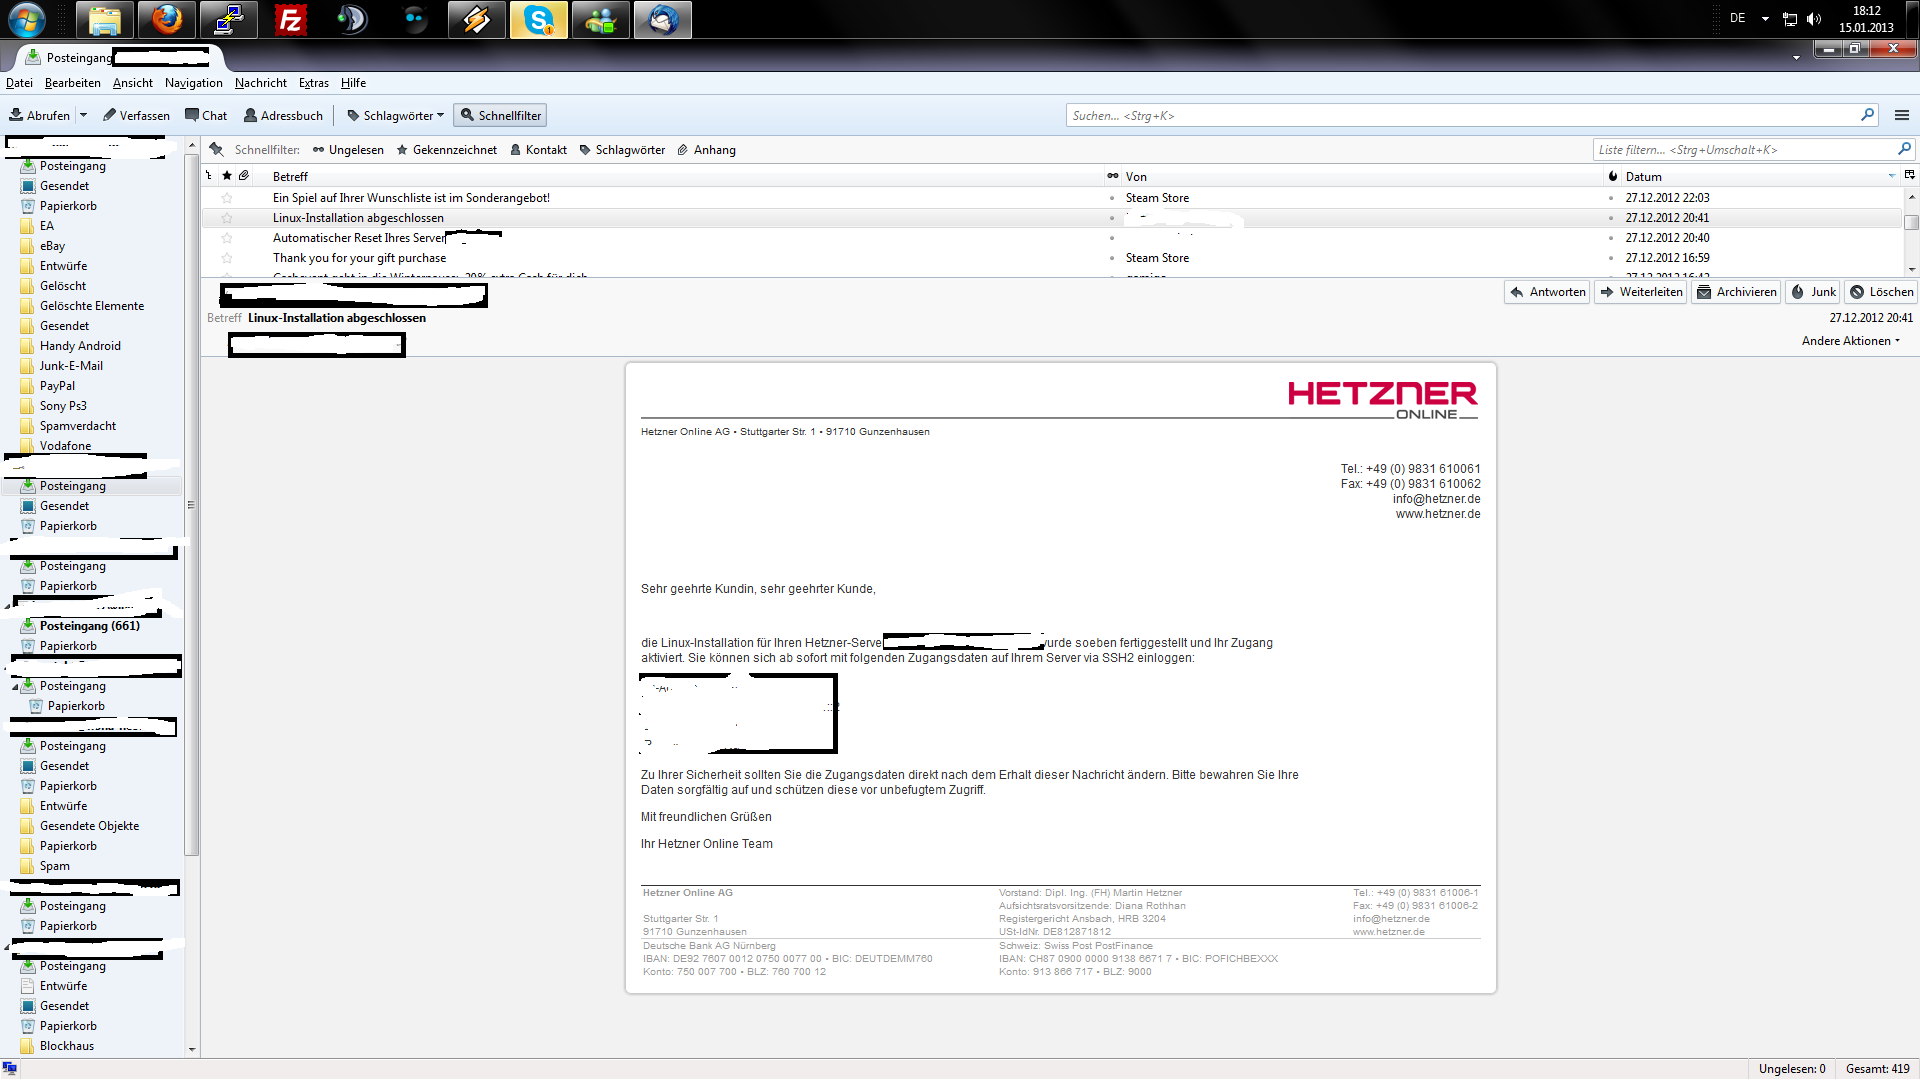Open the Abrufen dropdown arrow
1920x1080 pixels.
84,115
